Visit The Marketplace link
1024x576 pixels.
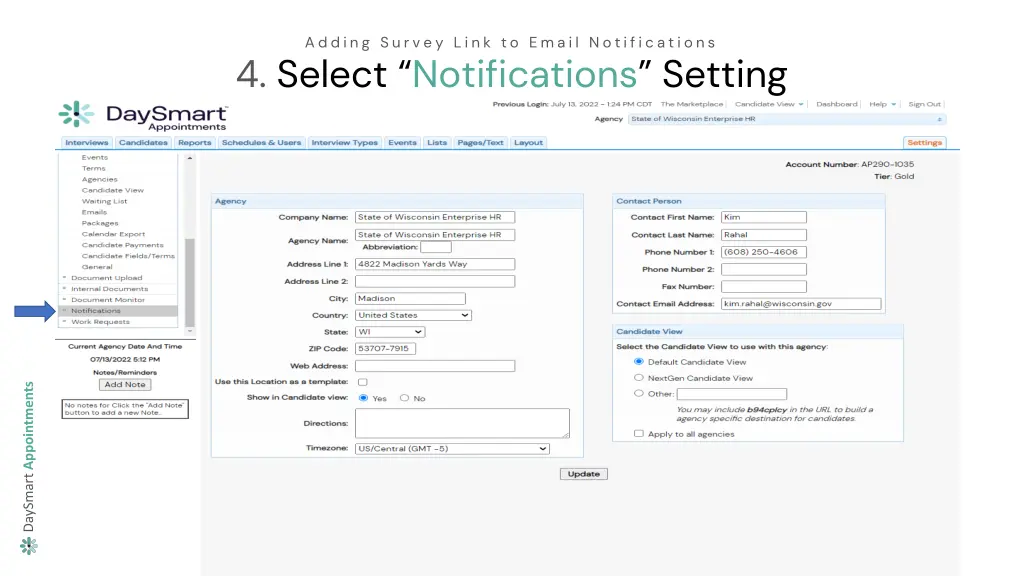(x=692, y=104)
